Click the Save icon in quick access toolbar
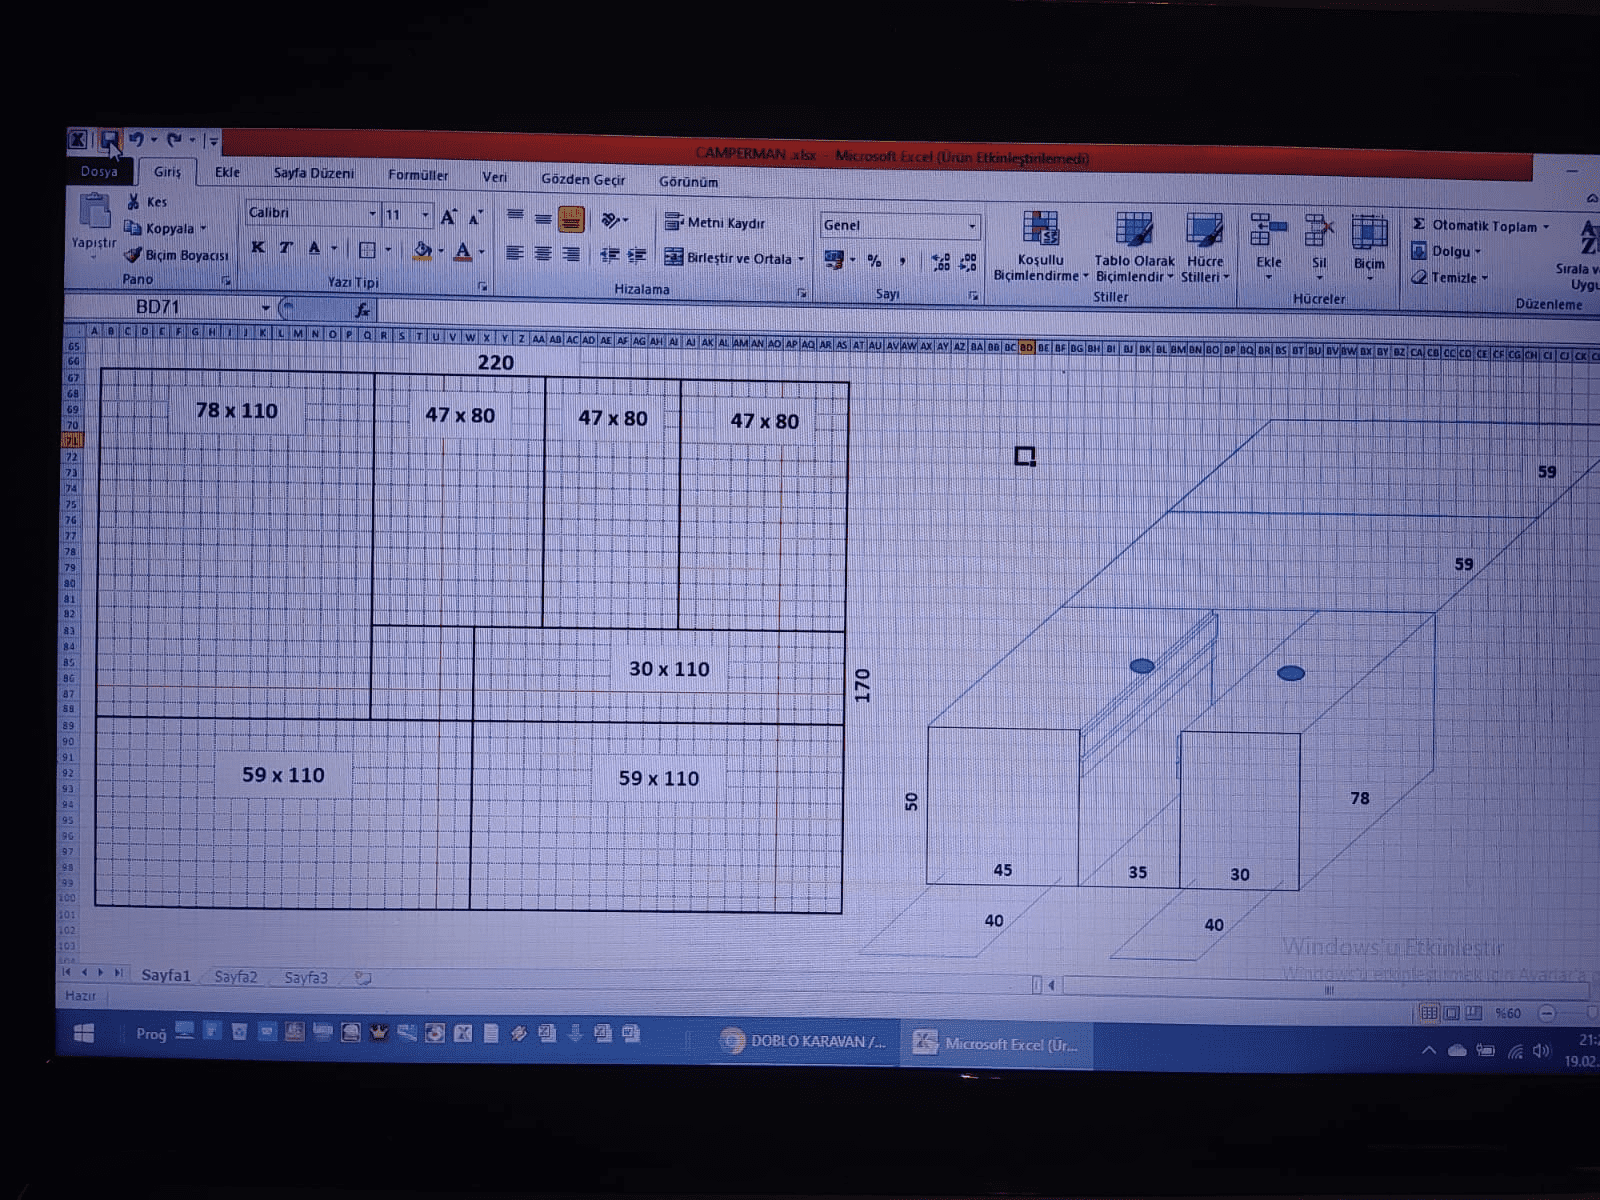The width and height of the screenshot is (1600, 1200). pos(109,139)
